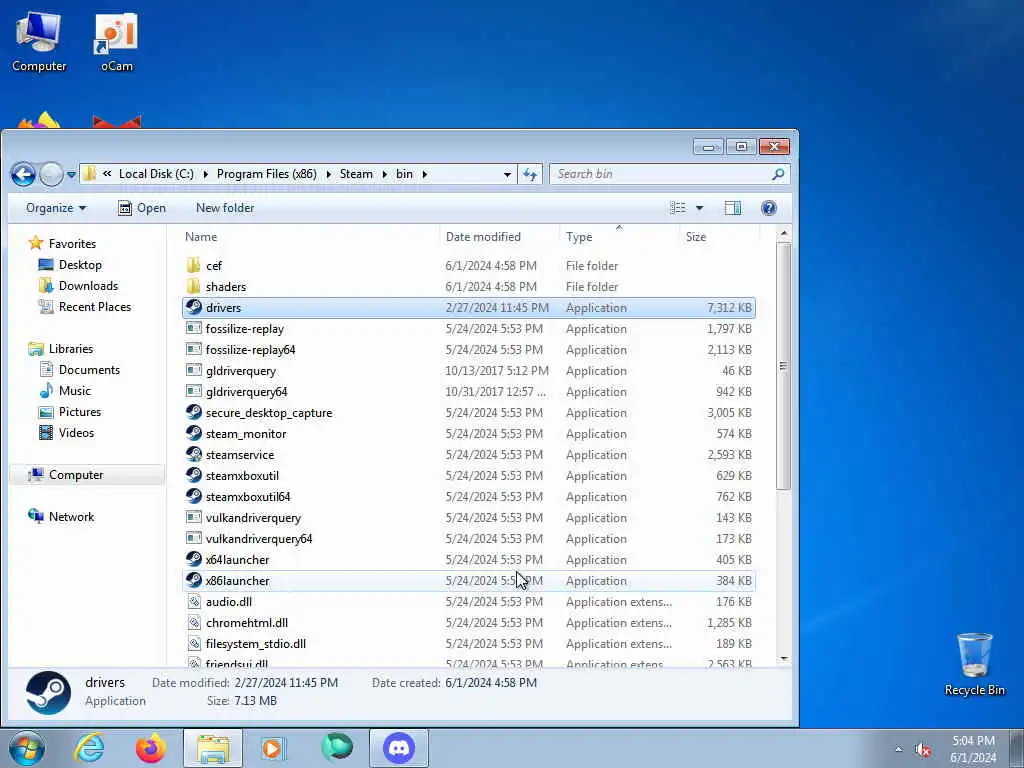The width and height of the screenshot is (1024, 768).
Task: Expand the address bar history dropdown
Action: pyautogui.click(x=507, y=174)
